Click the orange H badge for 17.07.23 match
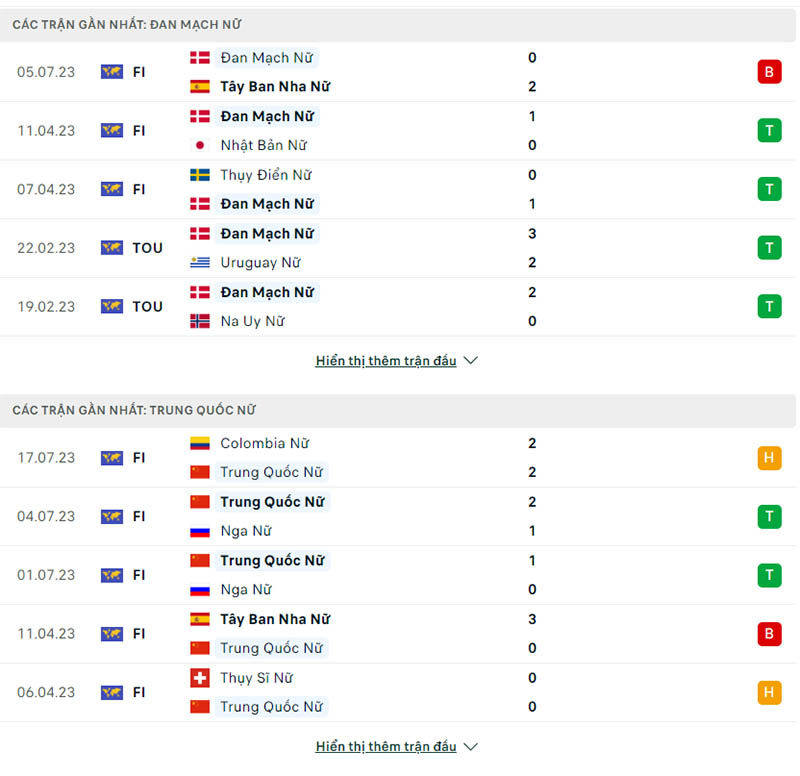Image resolution: width=800 pixels, height=776 pixels. (769, 458)
